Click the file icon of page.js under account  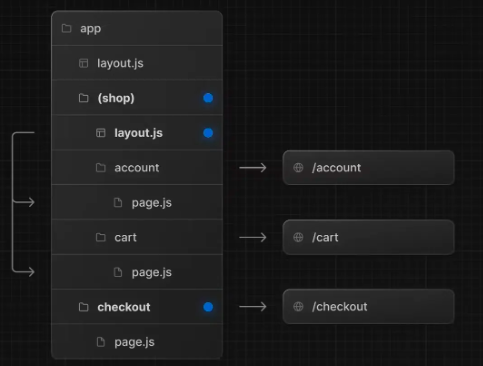(118, 202)
